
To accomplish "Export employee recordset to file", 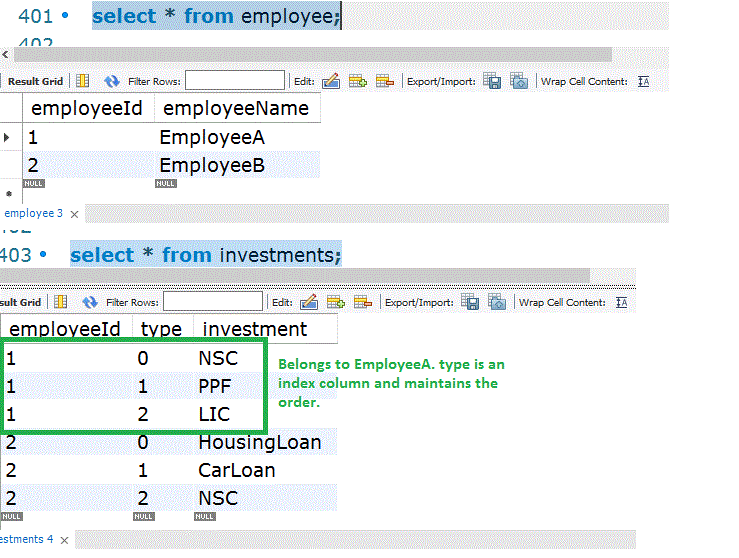I will click(x=492, y=81).
